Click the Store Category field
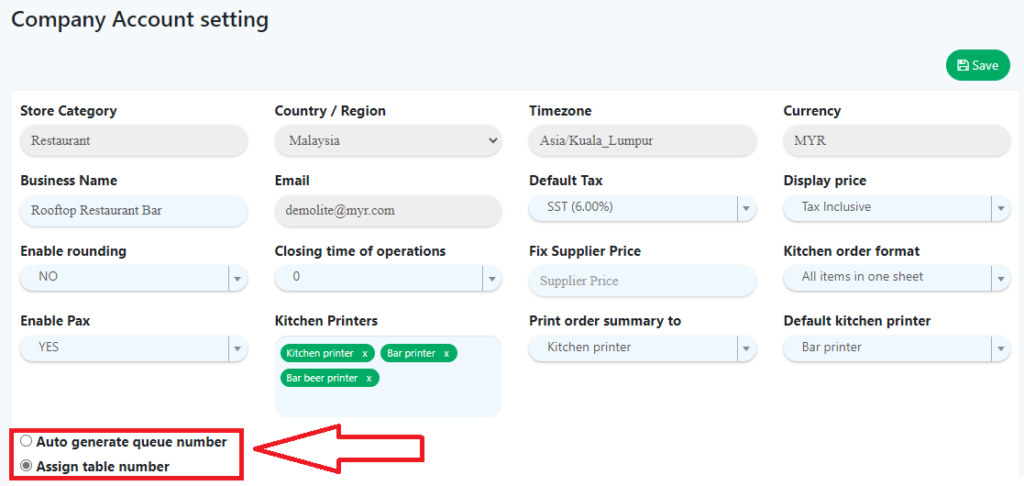This screenshot has height=486, width=1024. click(x=133, y=141)
